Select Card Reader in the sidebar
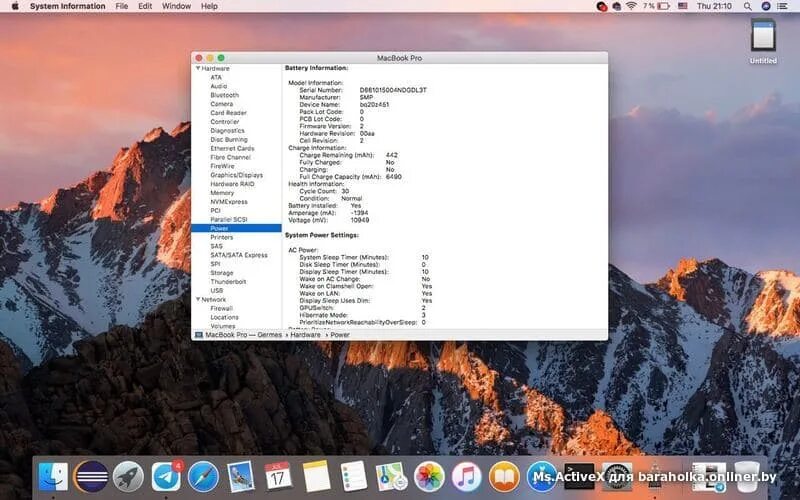 [229, 113]
